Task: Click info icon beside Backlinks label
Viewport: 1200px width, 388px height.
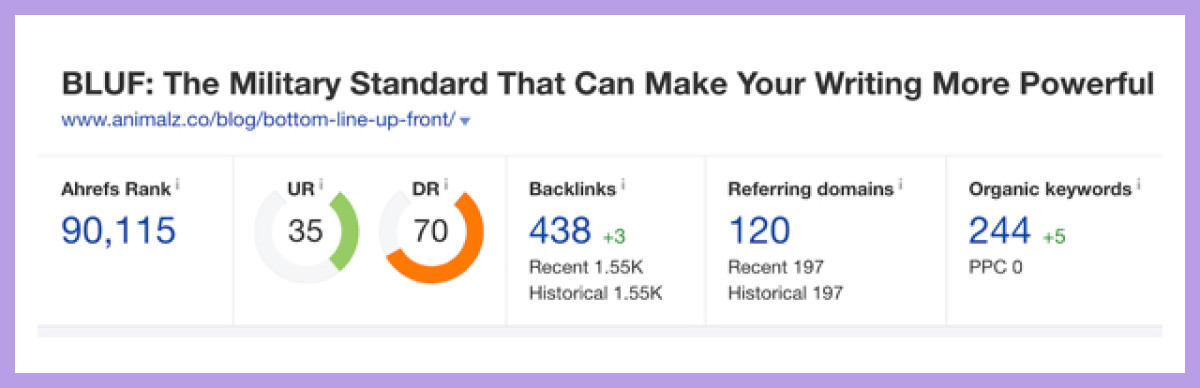Action: pyautogui.click(x=623, y=186)
